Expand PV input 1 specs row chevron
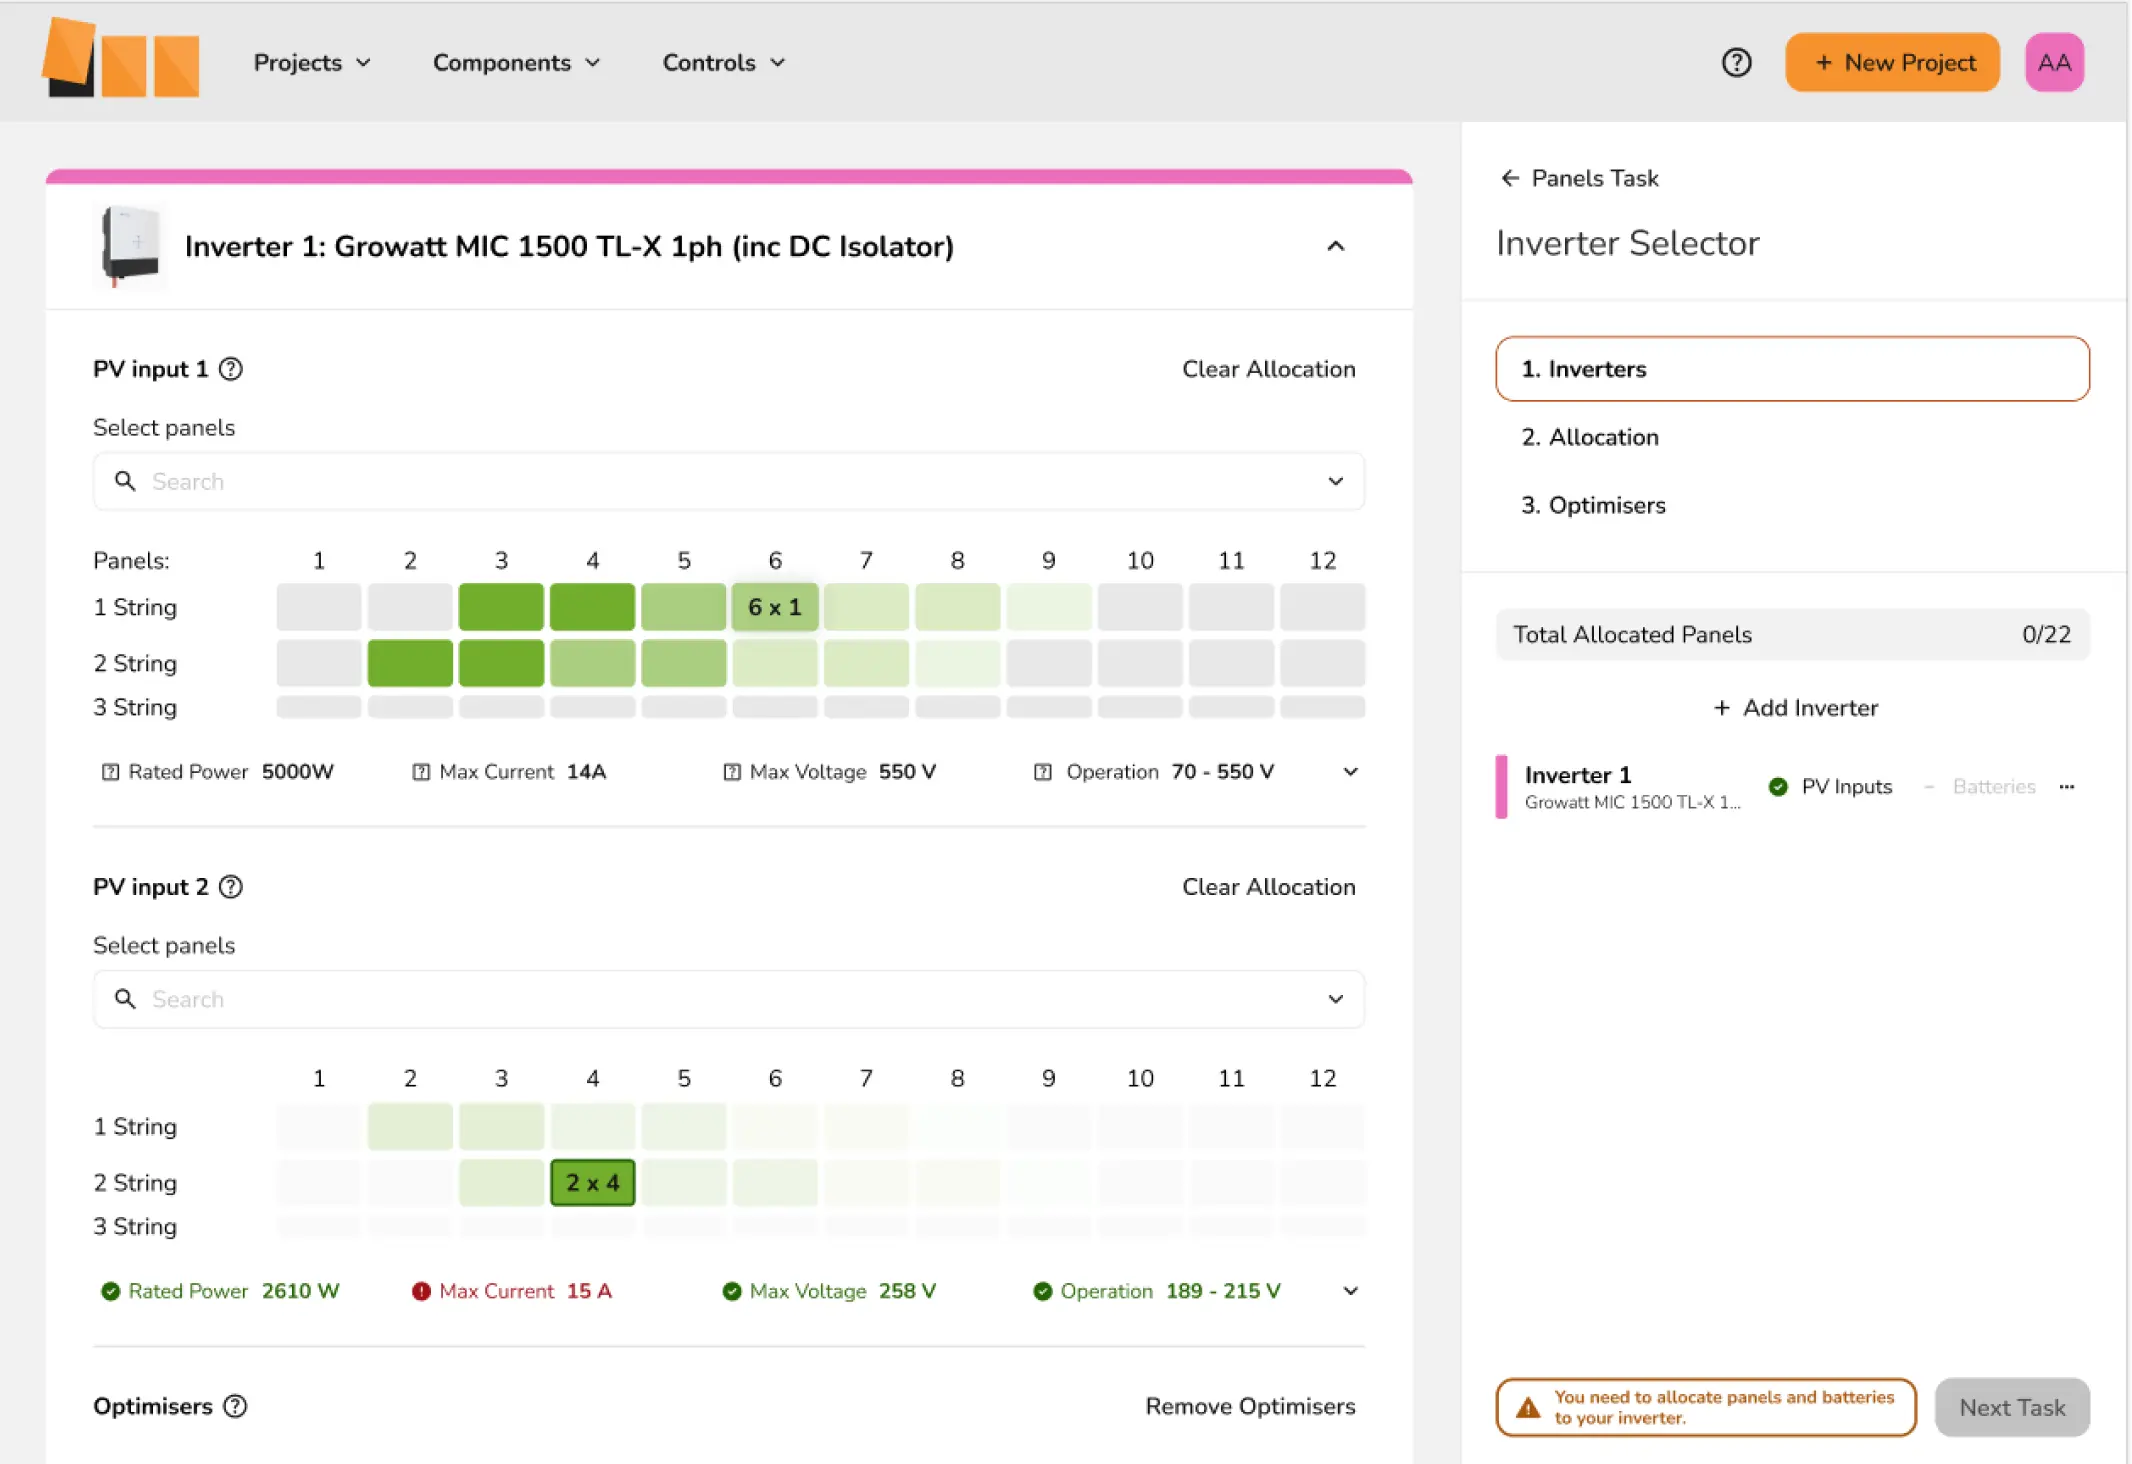2132x1464 pixels. [1350, 772]
